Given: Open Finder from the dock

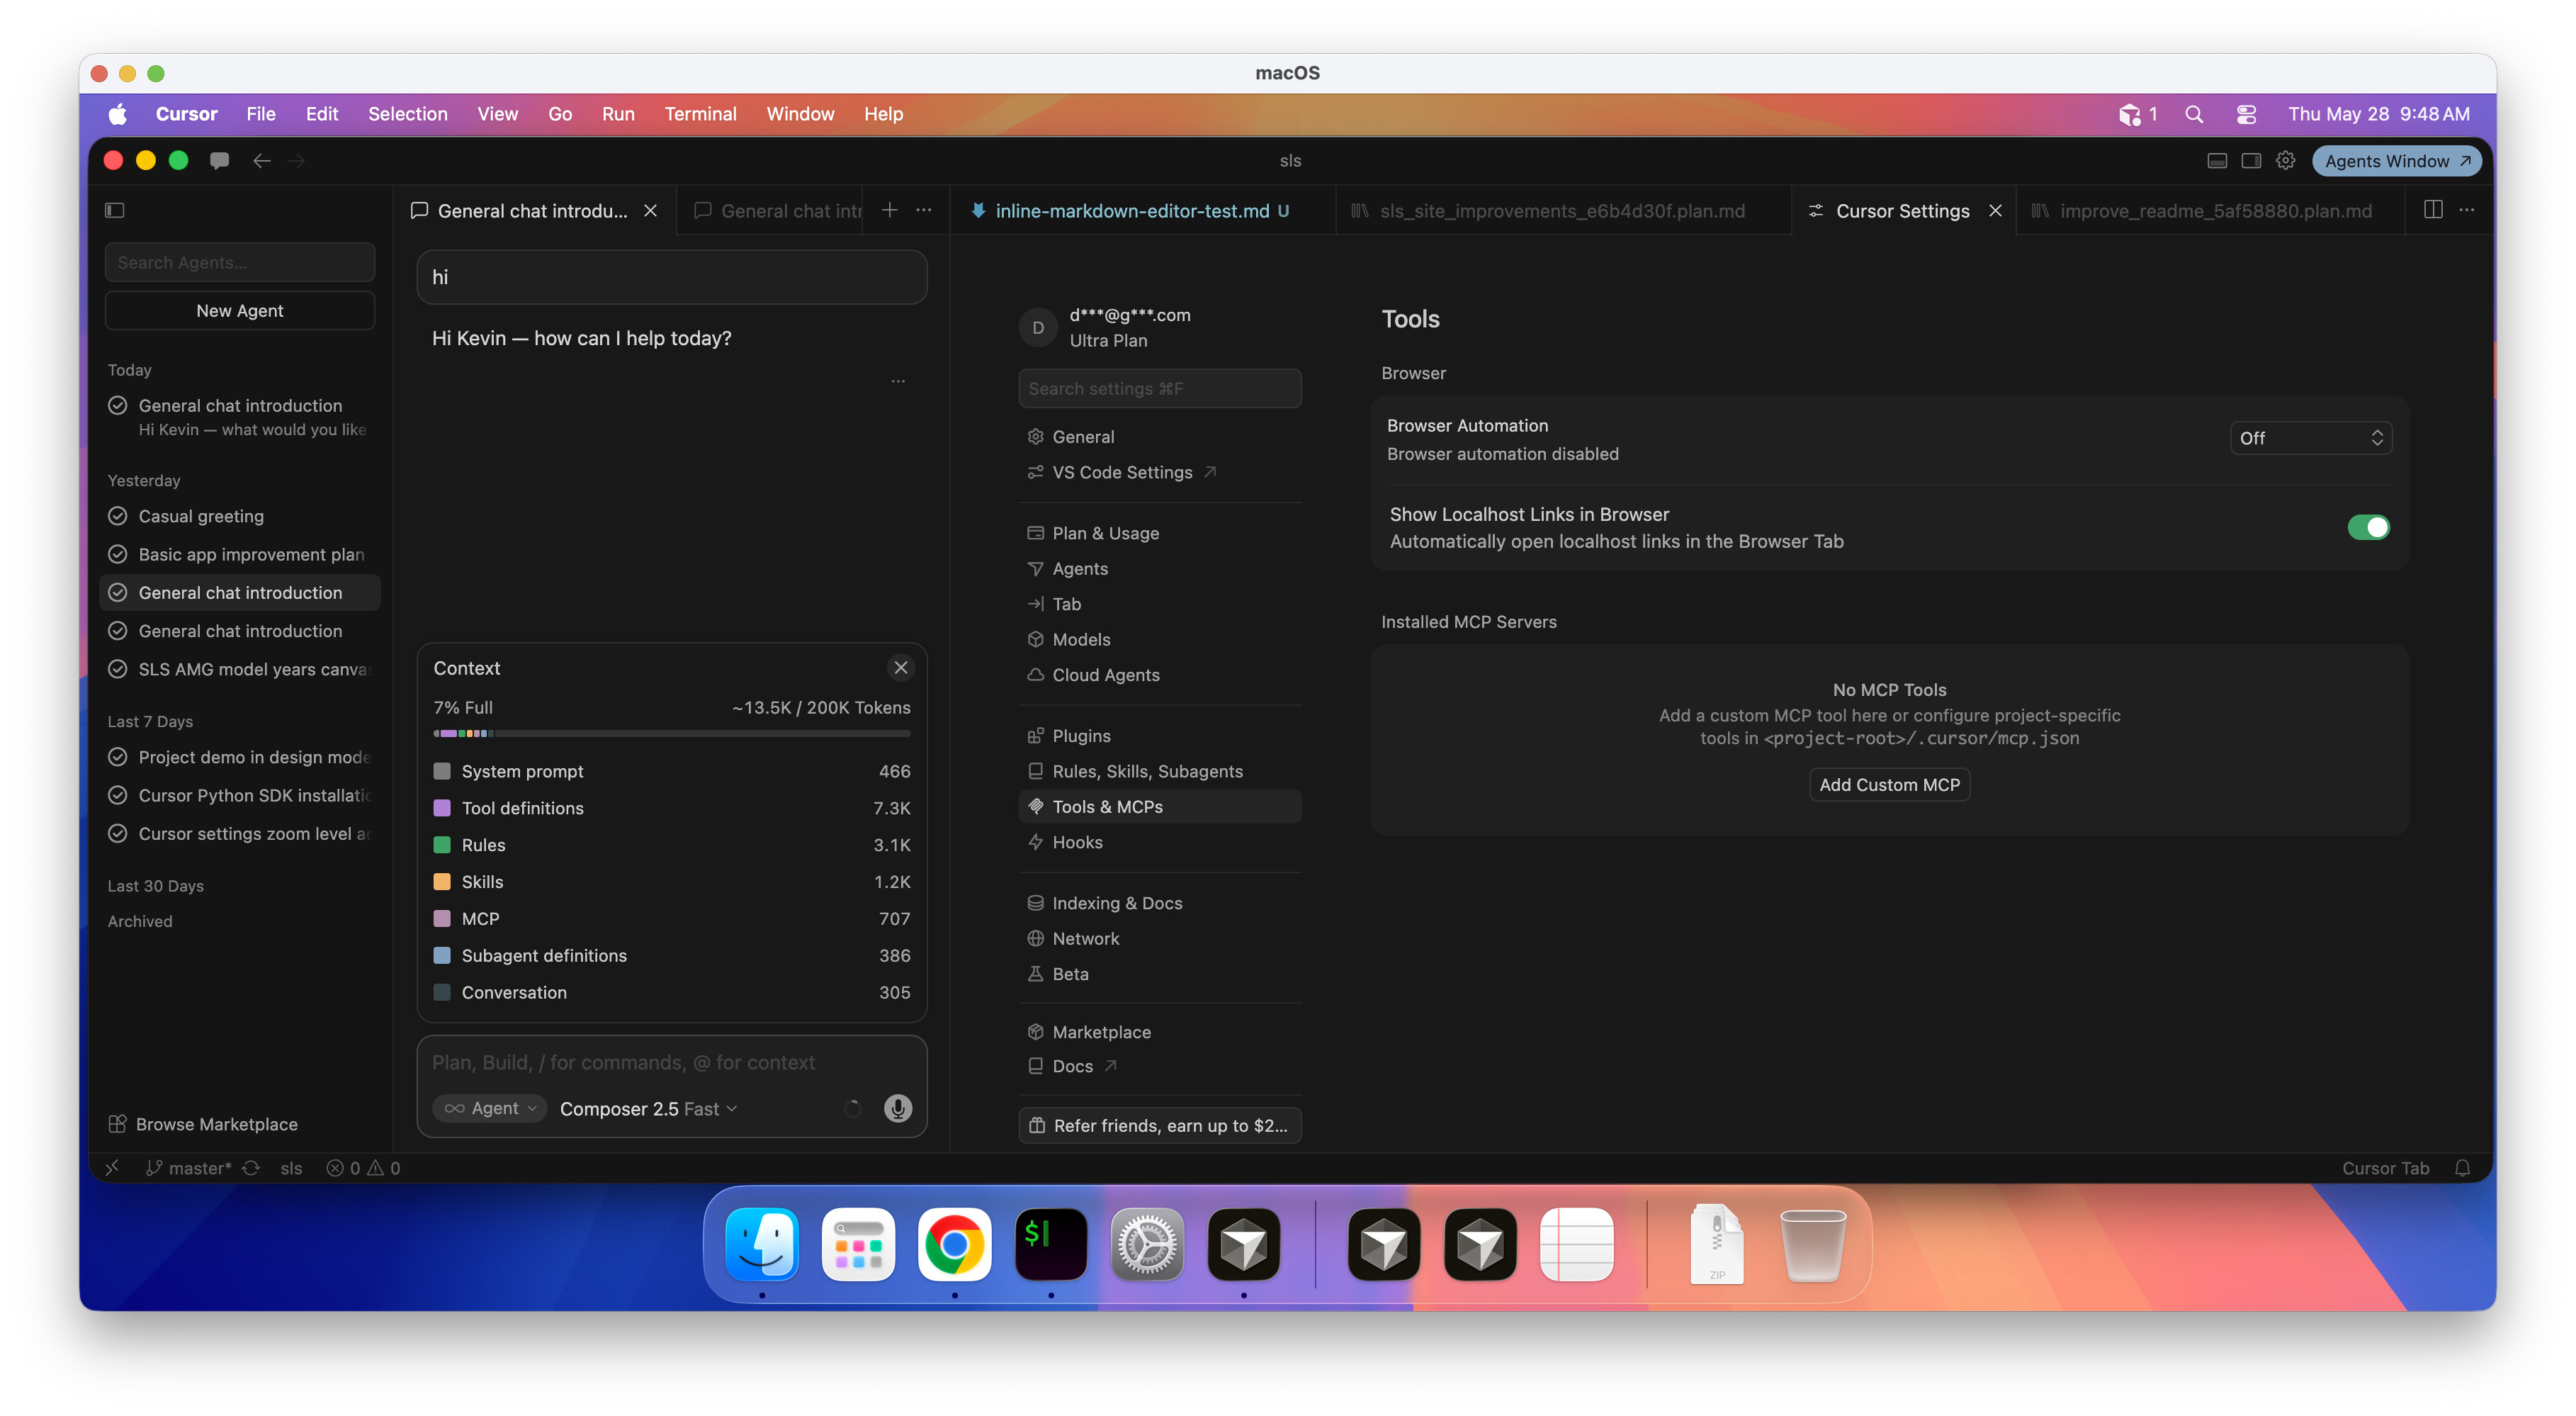Looking at the screenshot, I should coord(762,1244).
